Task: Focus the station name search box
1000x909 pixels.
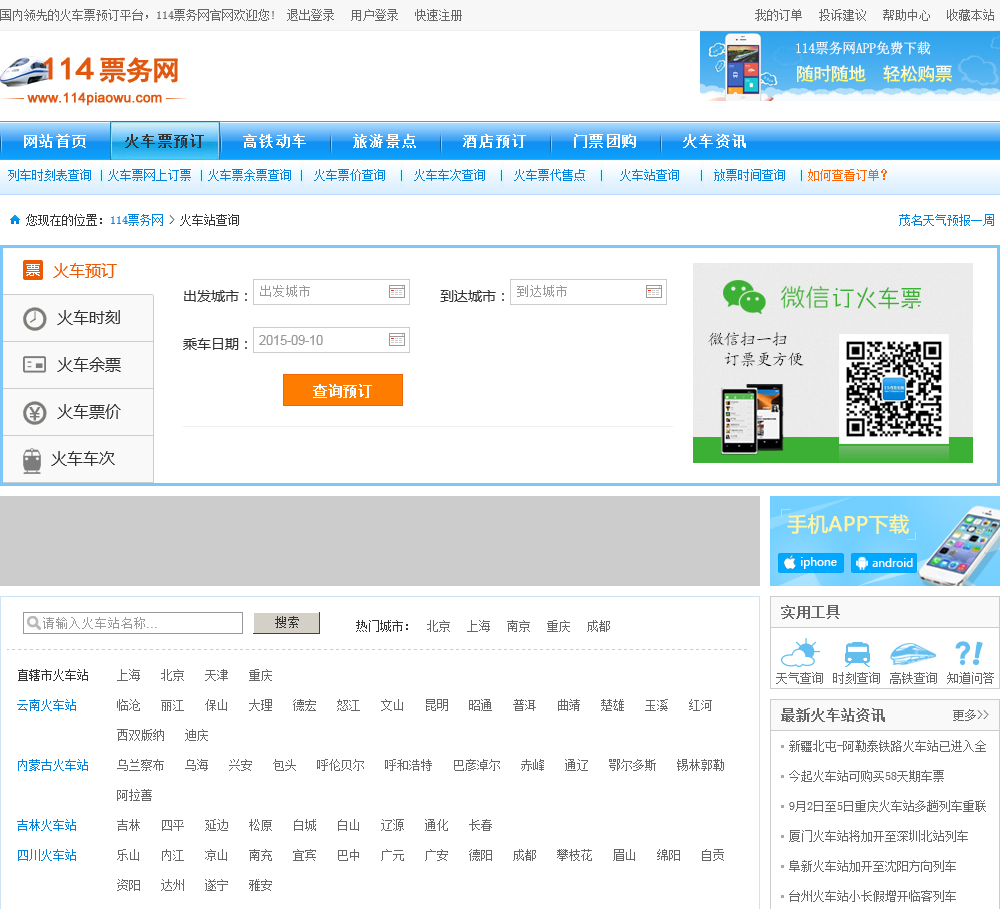Action: pos(133,623)
